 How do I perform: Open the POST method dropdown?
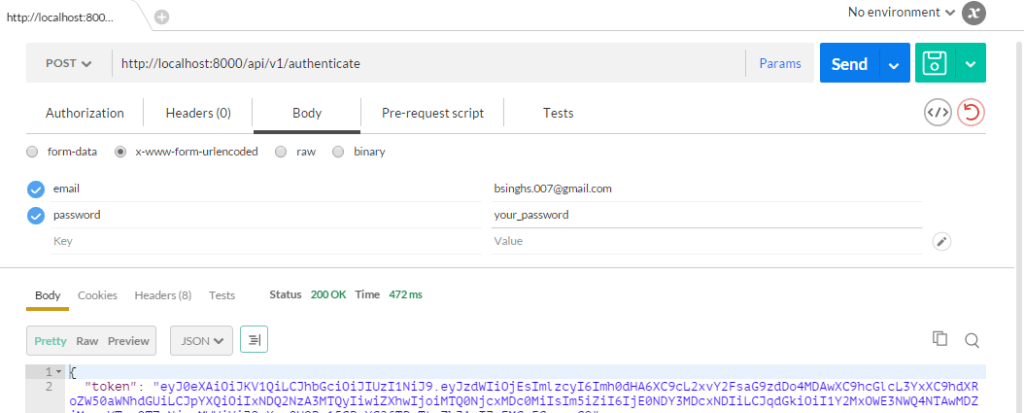(68, 63)
